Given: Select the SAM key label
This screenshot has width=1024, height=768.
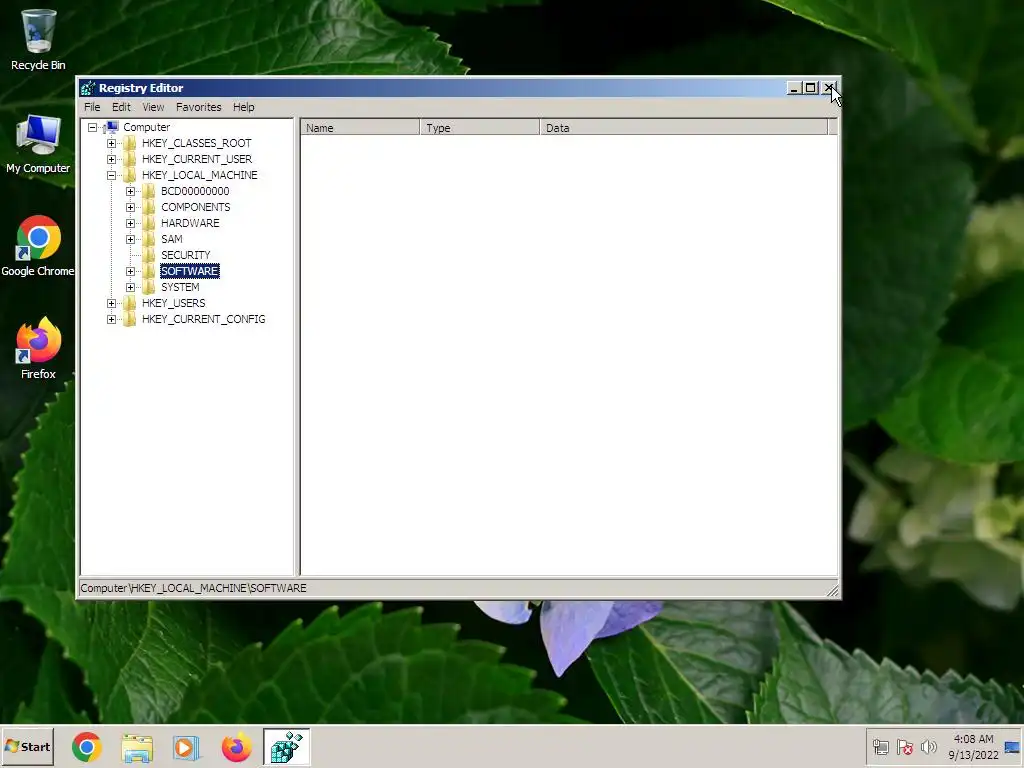Looking at the screenshot, I should 172,239.
